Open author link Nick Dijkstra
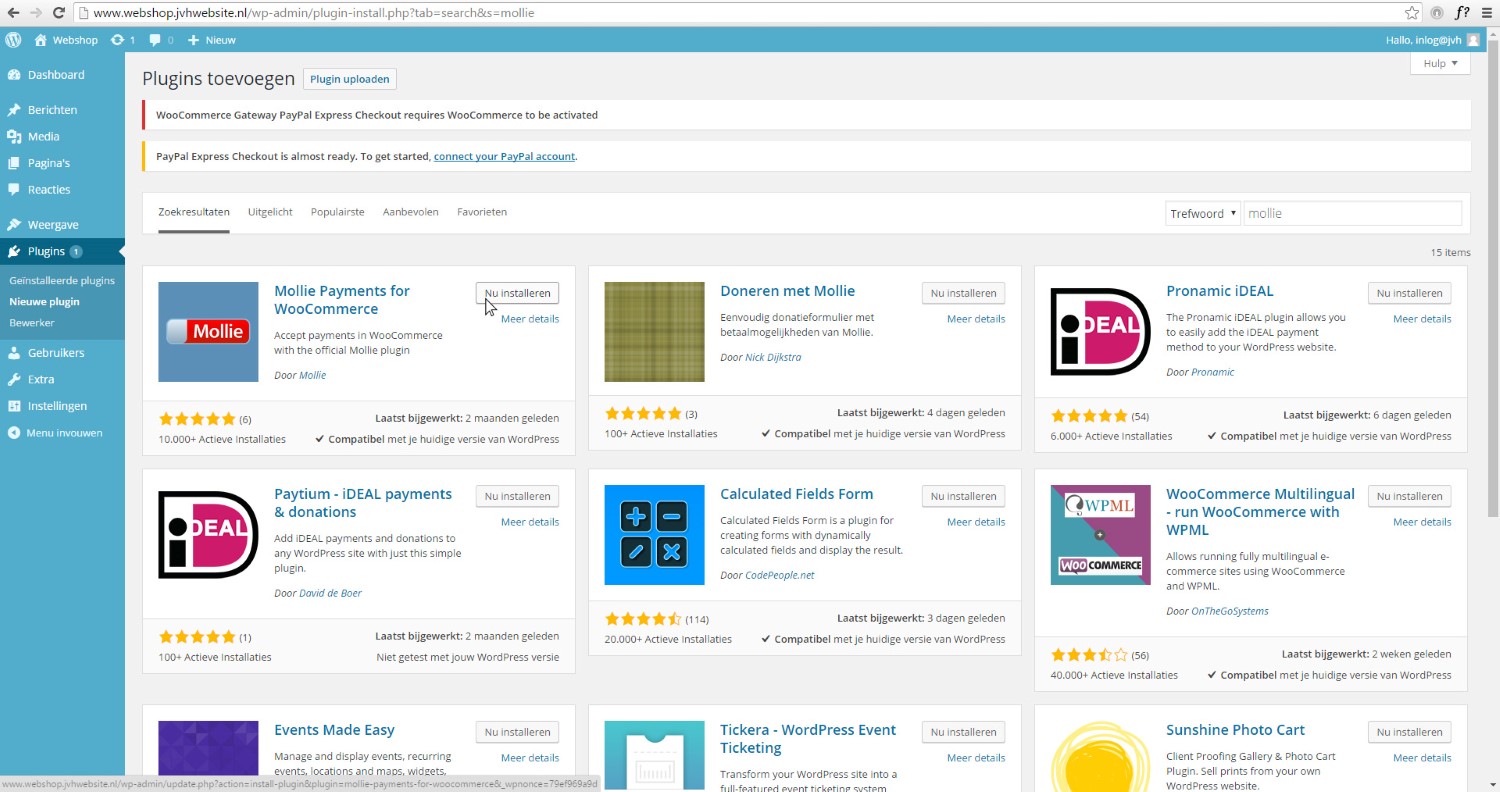Viewport: 1500px width, 792px height. (x=773, y=357)
